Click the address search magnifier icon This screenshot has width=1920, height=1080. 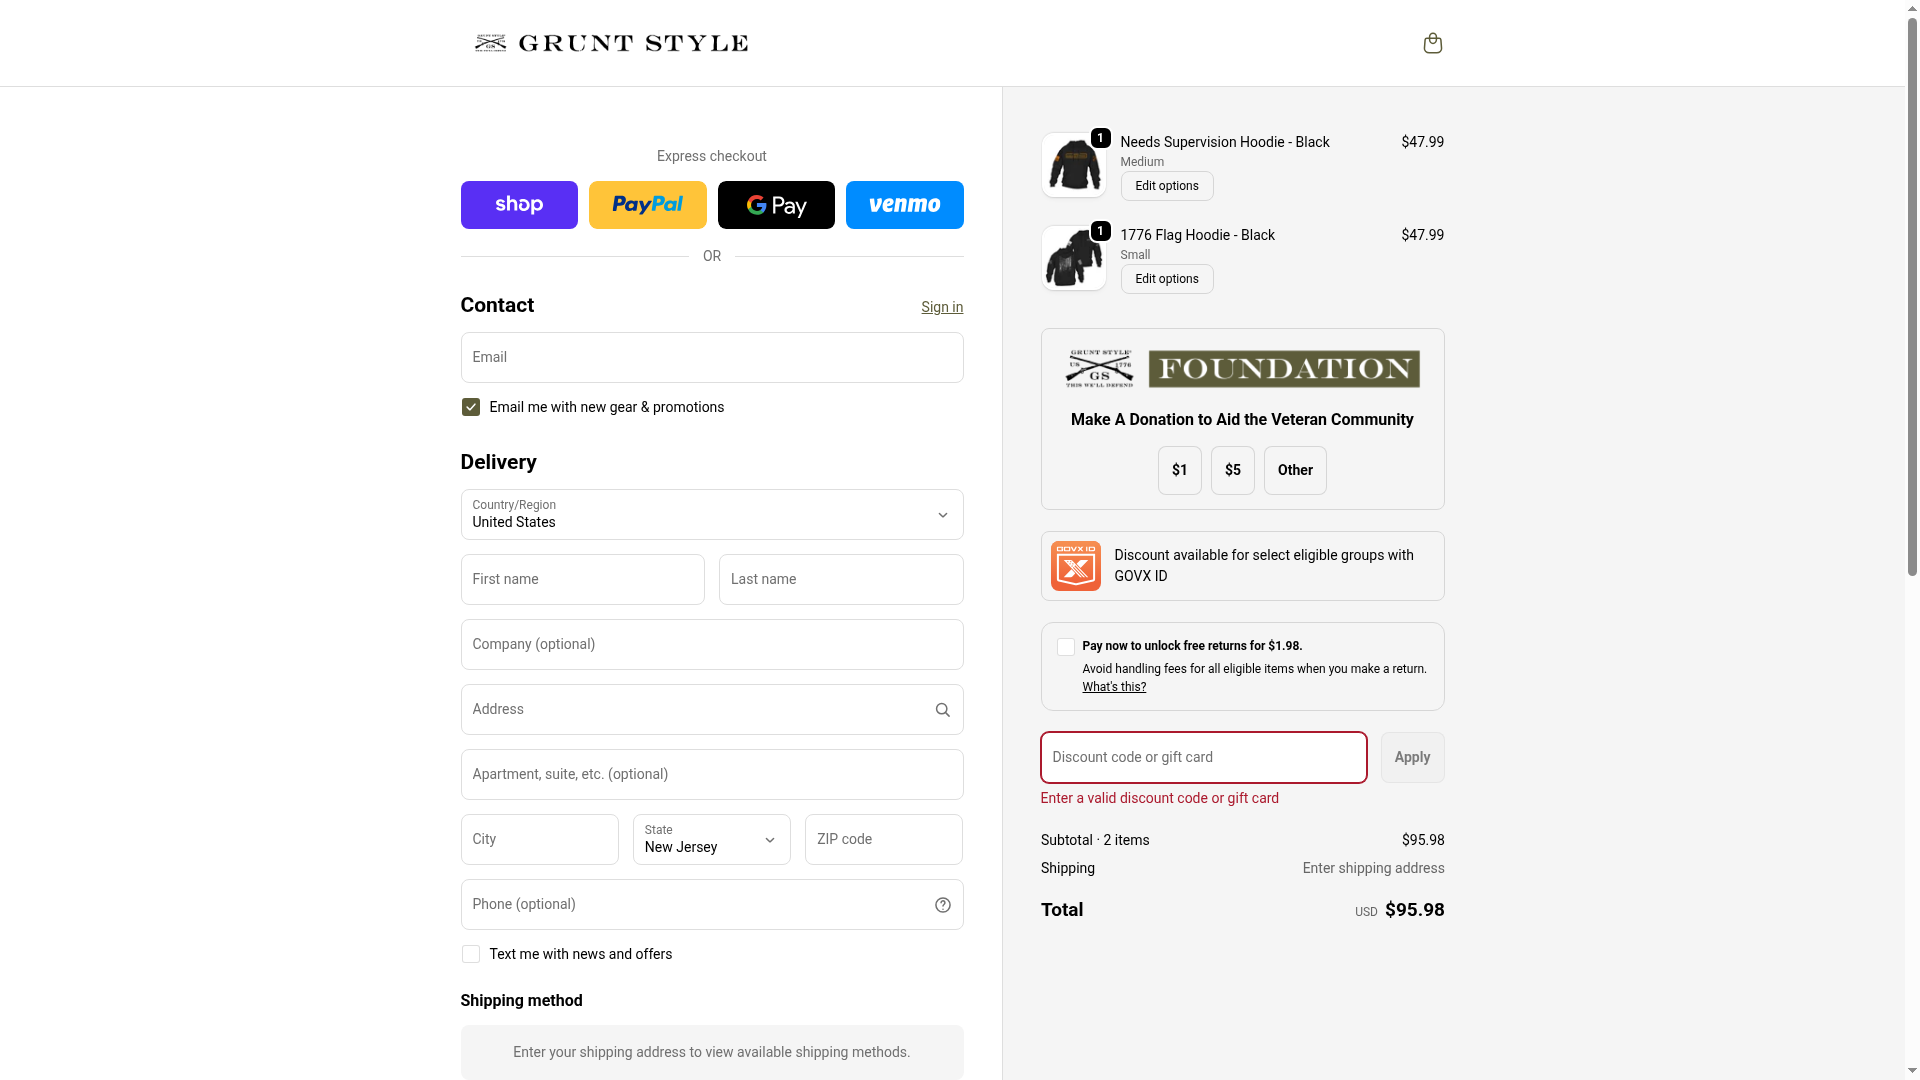pyautogui.click(x=942, y=710)
